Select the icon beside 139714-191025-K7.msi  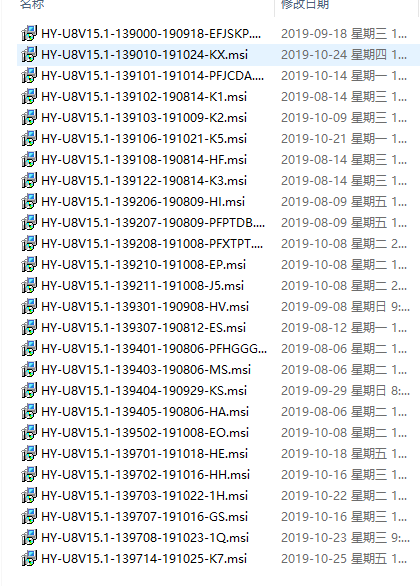click(x=29, y=558)
